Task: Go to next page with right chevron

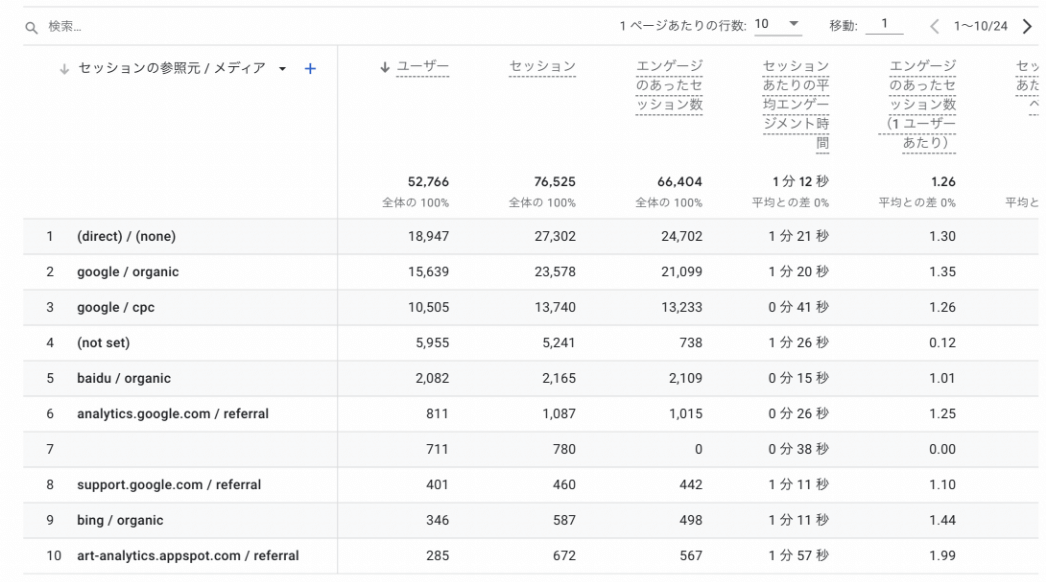Action: coord(1027,27)
